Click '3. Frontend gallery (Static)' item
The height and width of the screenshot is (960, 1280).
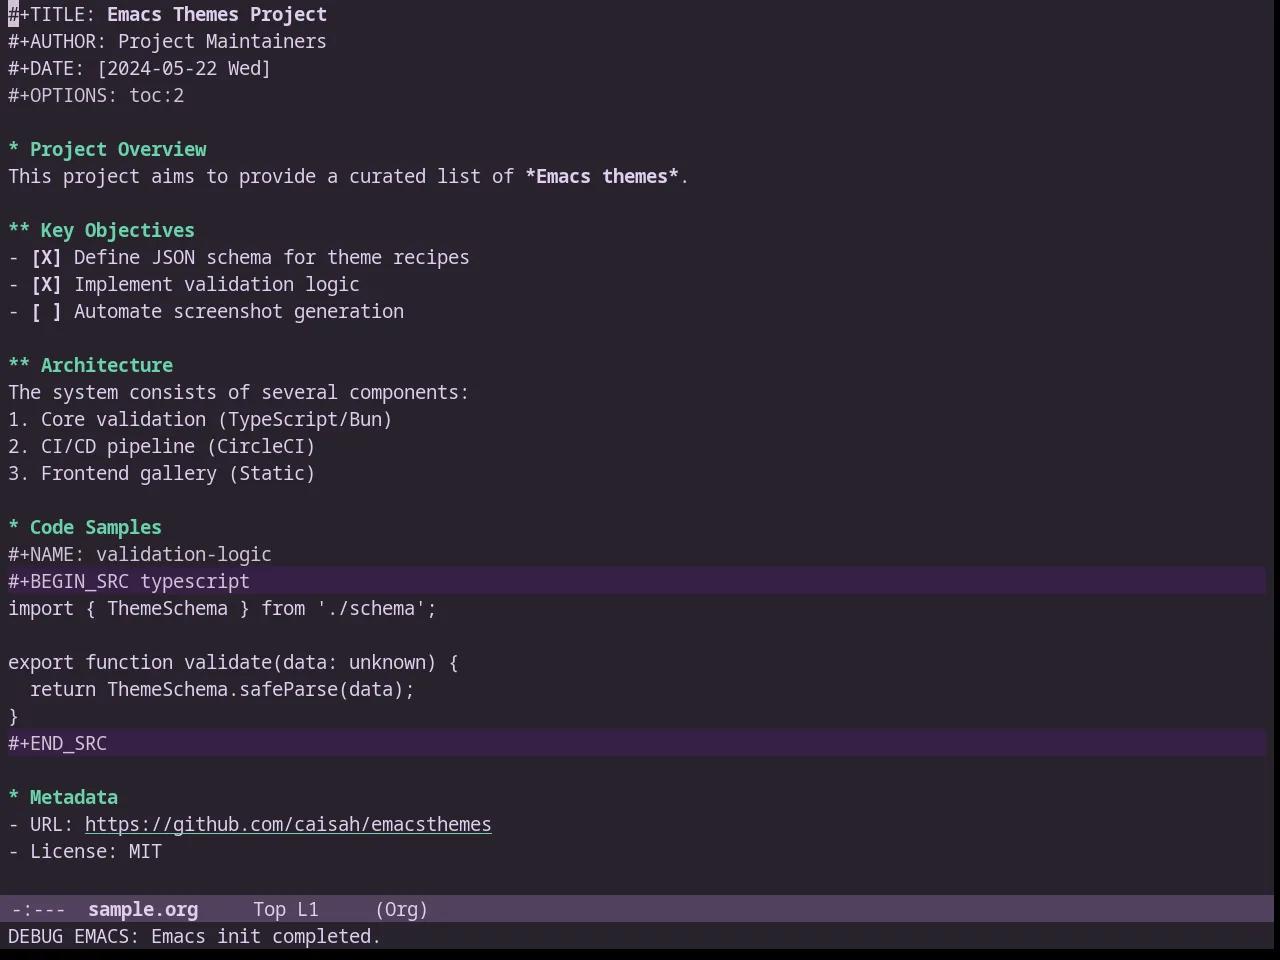[x=162, y=473]
